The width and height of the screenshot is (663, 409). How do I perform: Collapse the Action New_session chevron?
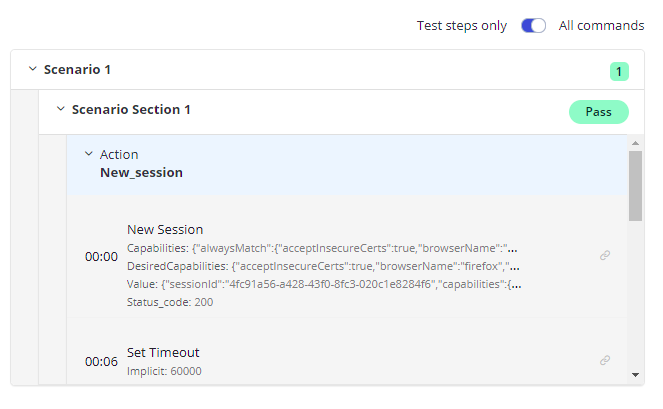88,154
